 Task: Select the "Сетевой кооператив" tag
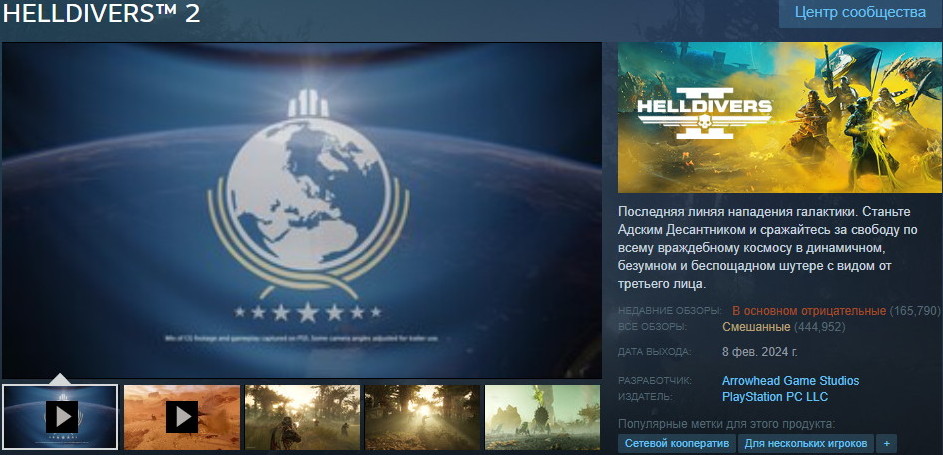(677, 442)
